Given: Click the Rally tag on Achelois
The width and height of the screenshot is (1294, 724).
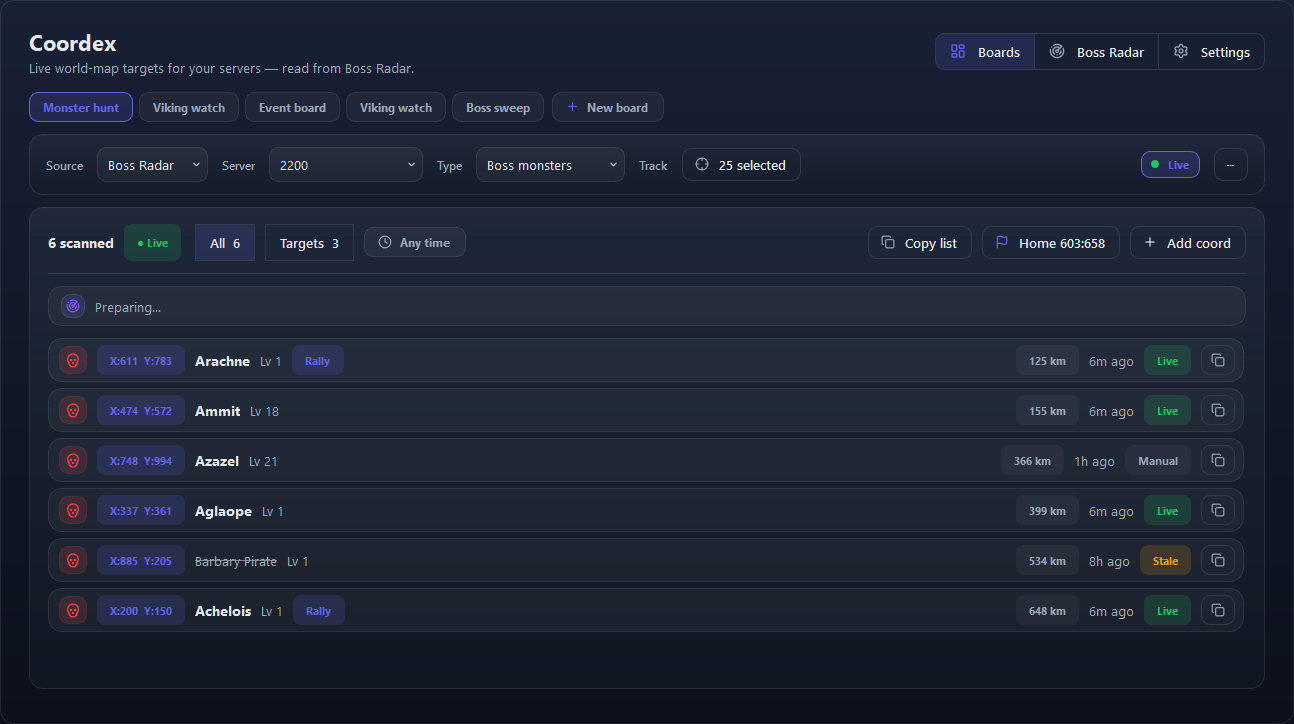Looking at the screenshot, I should coord(319,611).
